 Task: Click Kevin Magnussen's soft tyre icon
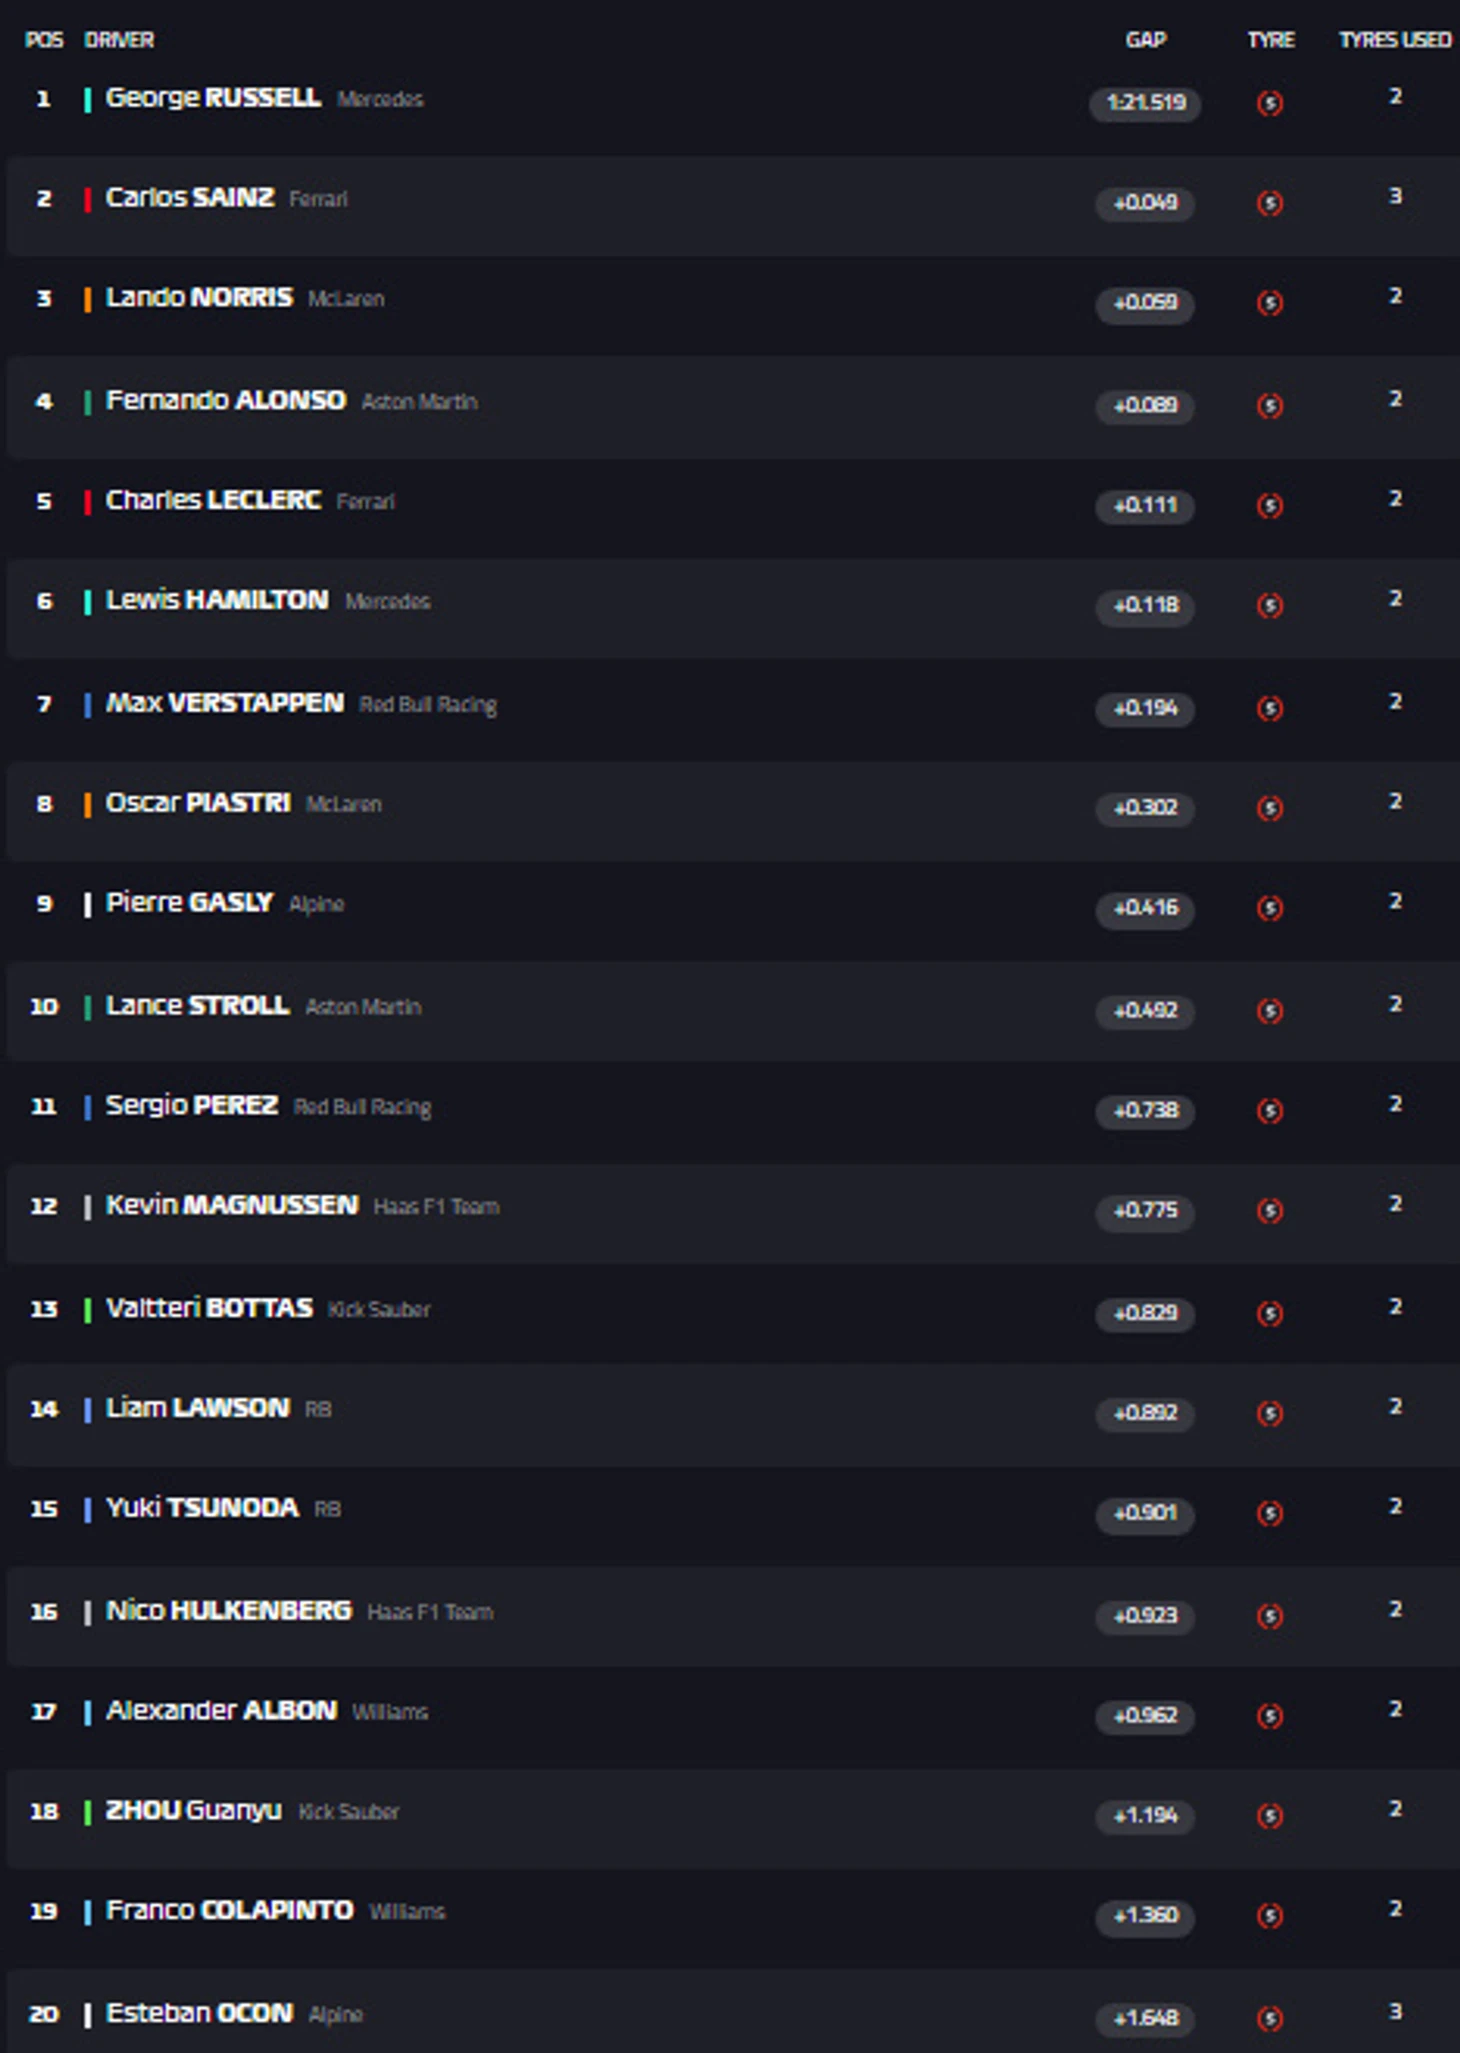pyautogui.click(x=1270, y=1210)
